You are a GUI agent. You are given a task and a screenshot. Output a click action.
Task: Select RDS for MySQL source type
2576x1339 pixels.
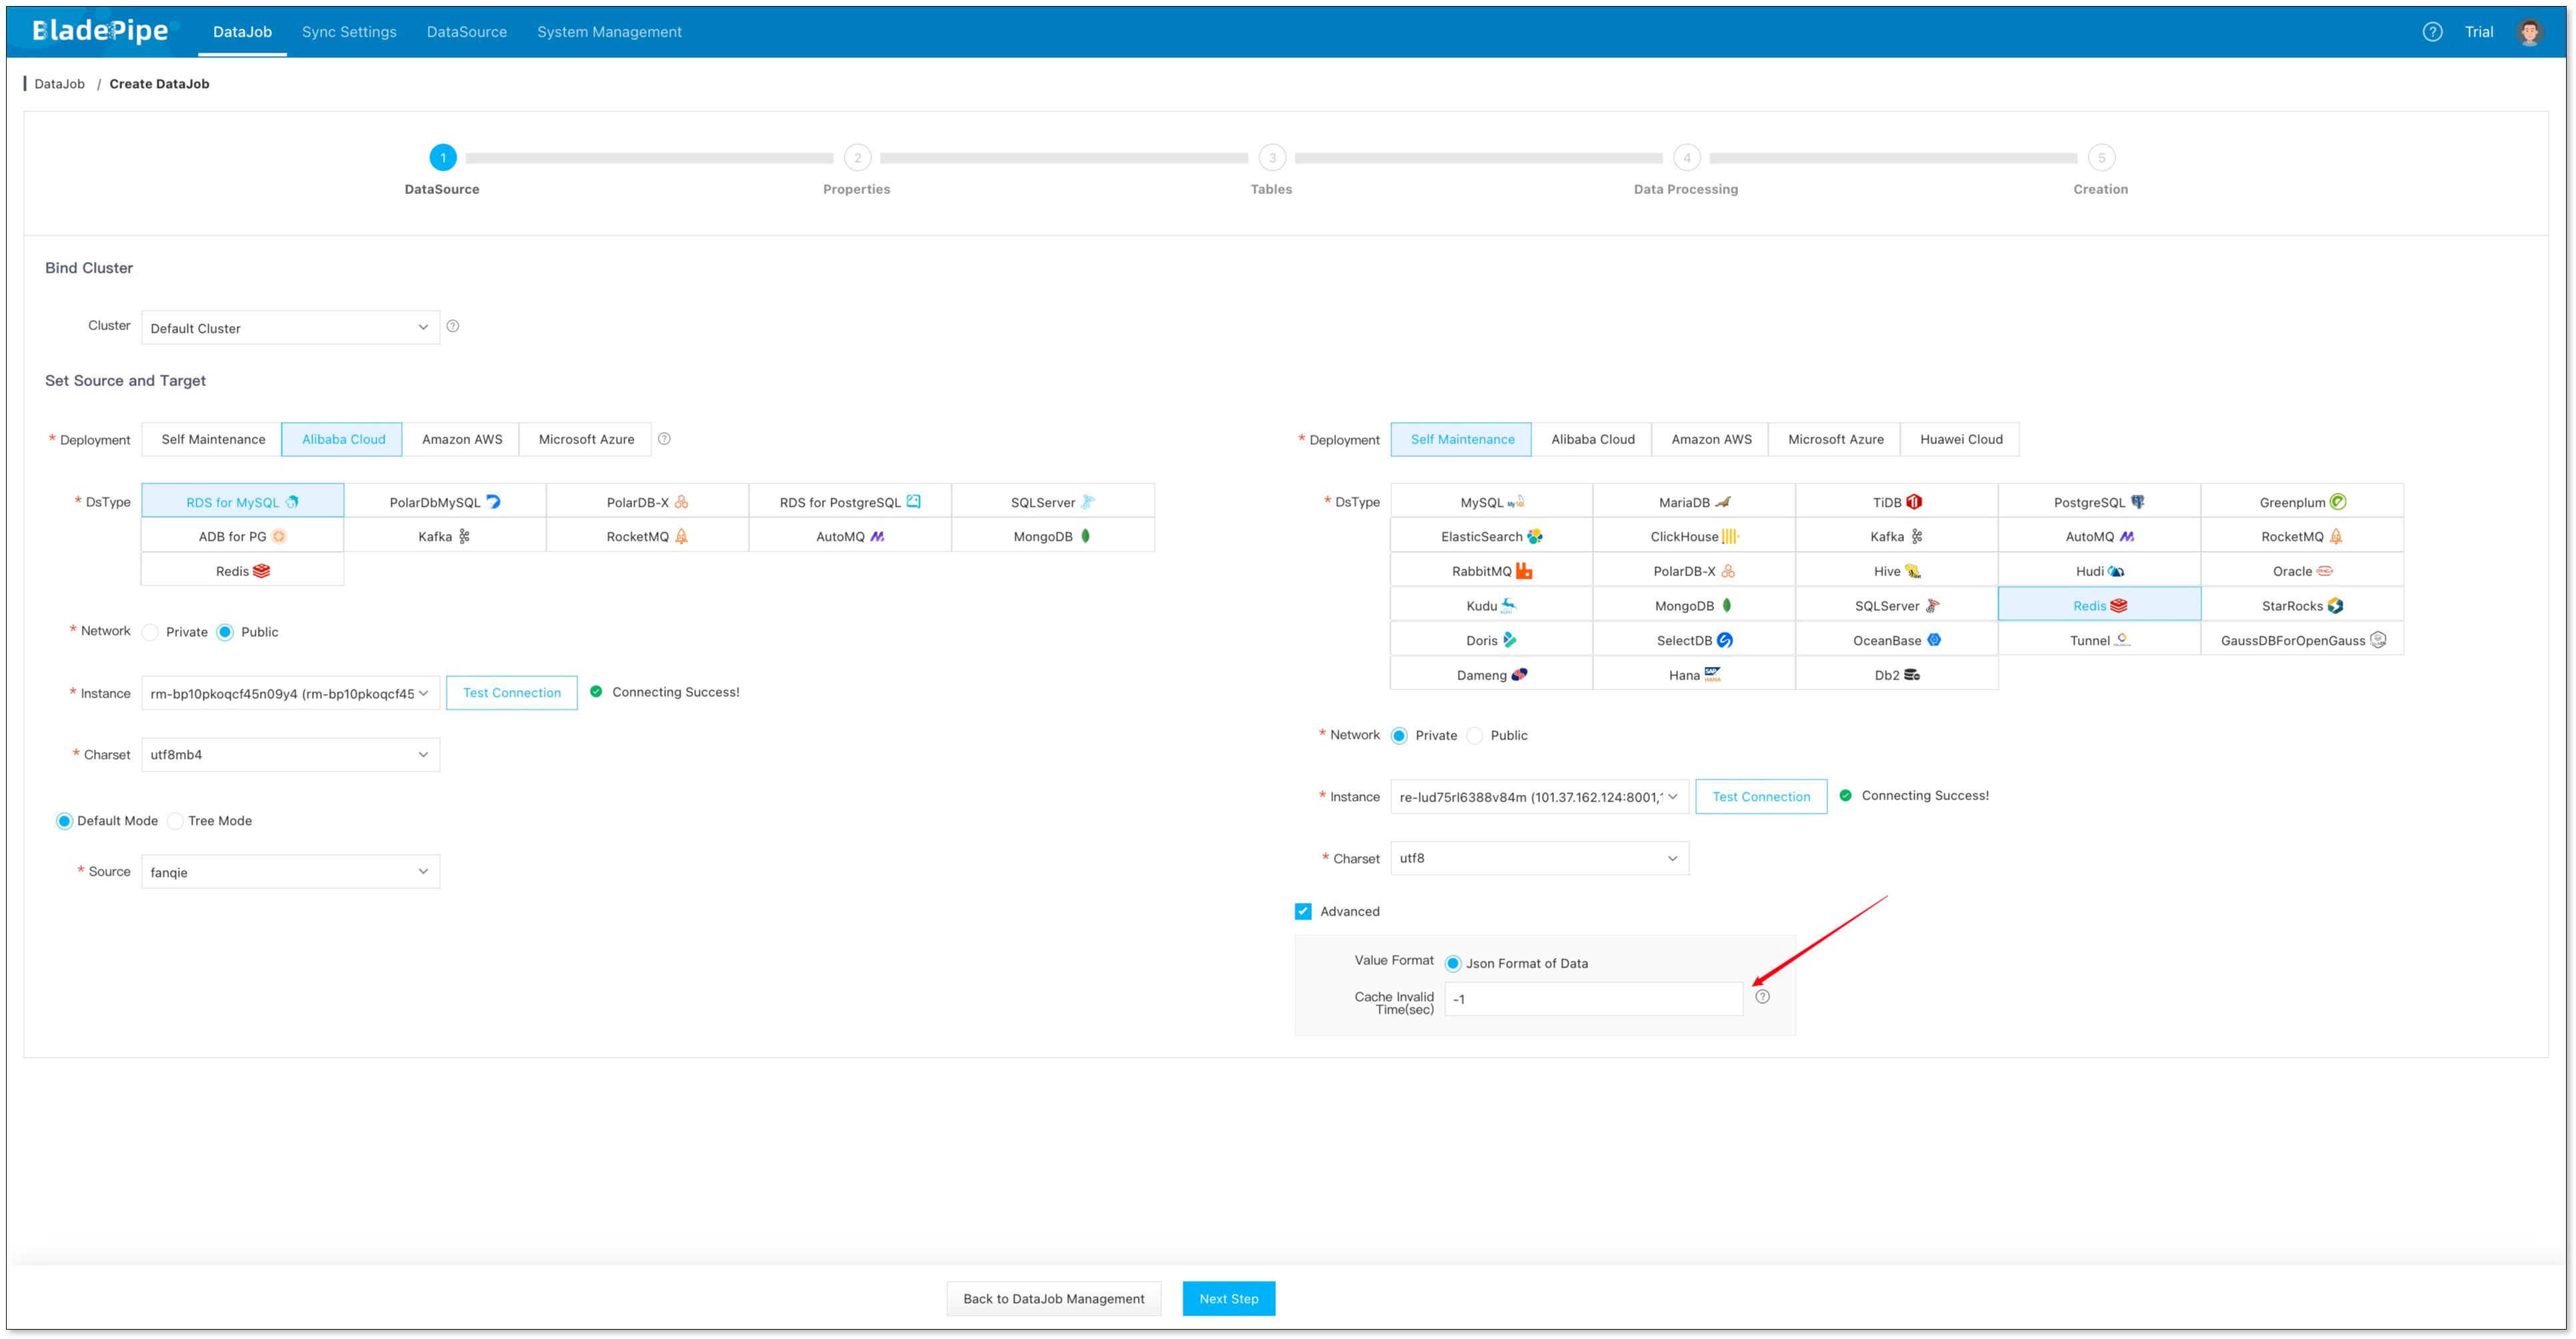[x=243, y=502]
